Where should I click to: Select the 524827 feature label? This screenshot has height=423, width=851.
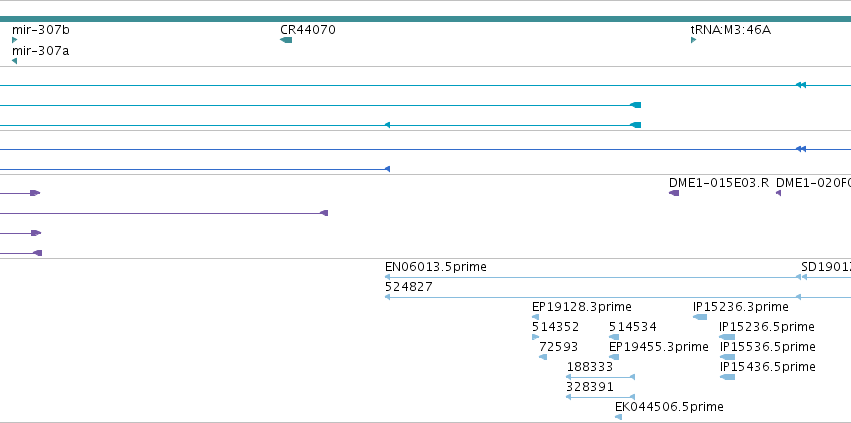click(409, 287)
